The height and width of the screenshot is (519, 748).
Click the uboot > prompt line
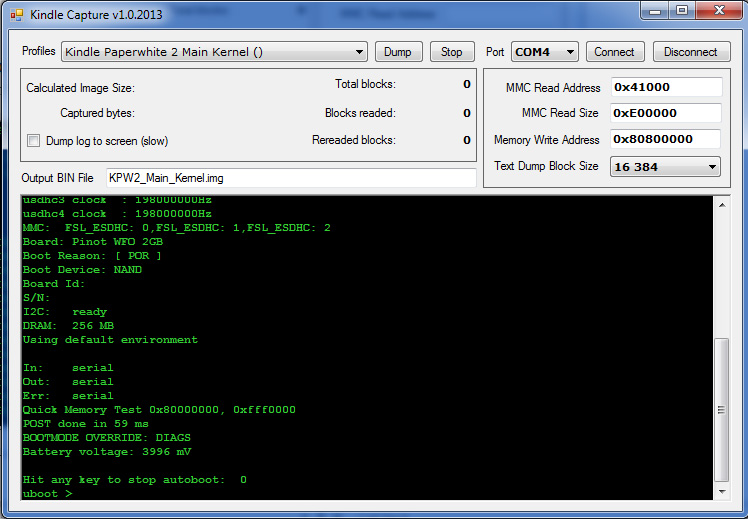[47, 493]
